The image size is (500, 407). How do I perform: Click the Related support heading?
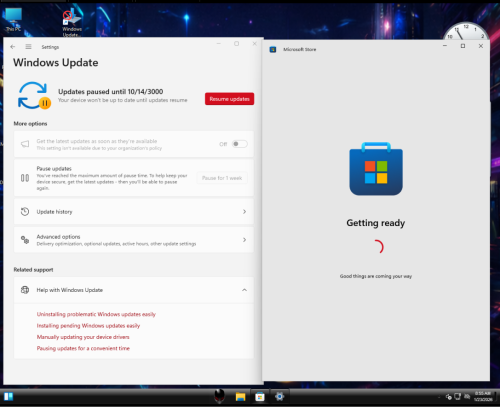coord(33,270)
